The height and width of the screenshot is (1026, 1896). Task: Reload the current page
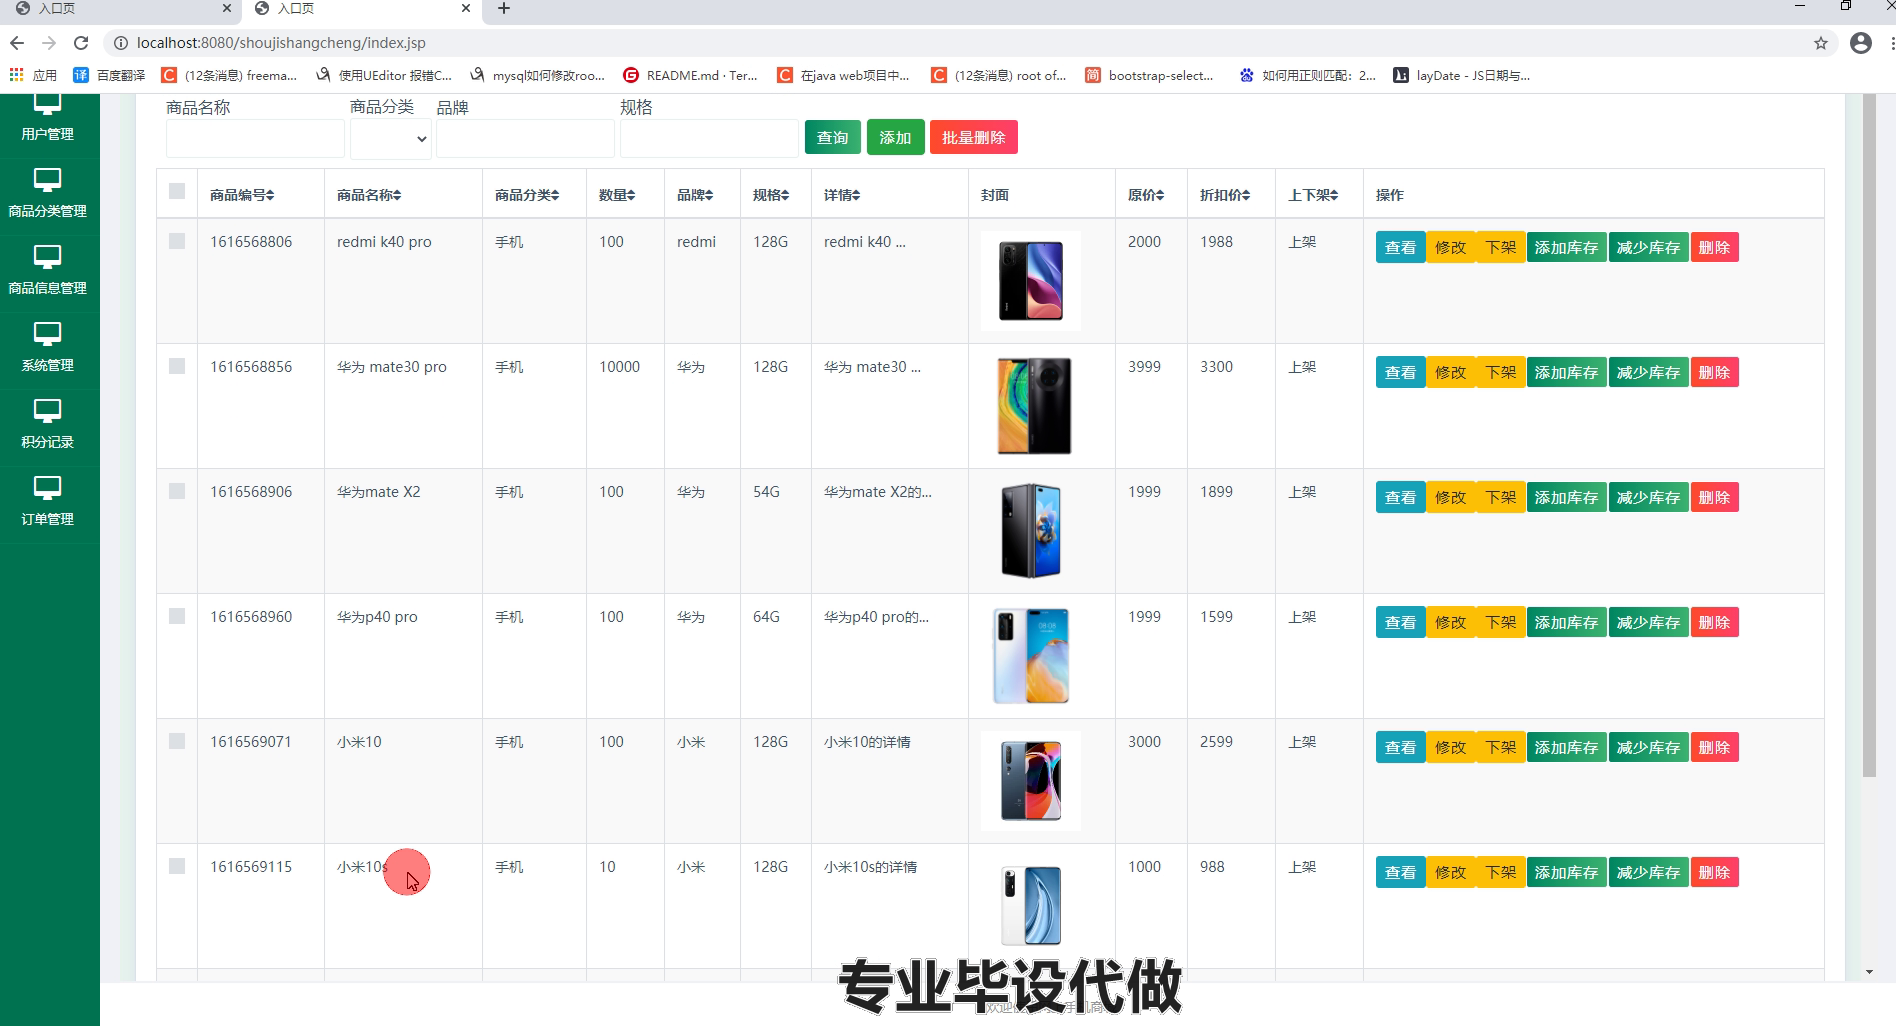[81, 43]
